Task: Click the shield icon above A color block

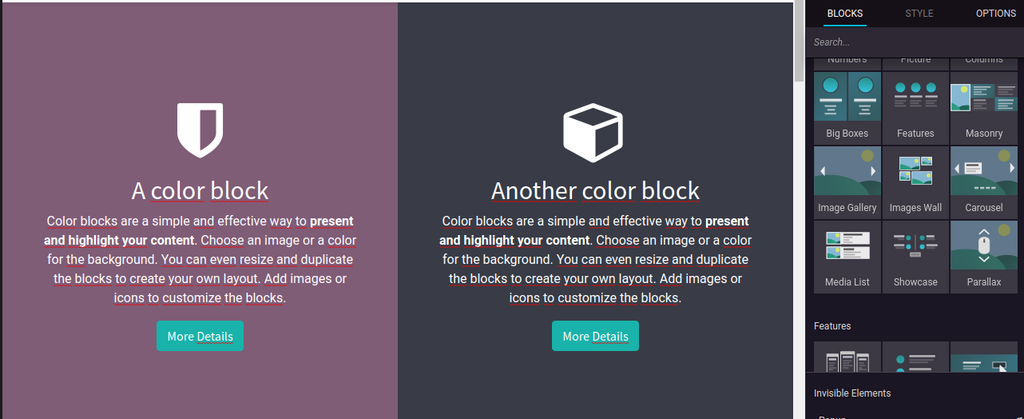Action: click(200, 130)
